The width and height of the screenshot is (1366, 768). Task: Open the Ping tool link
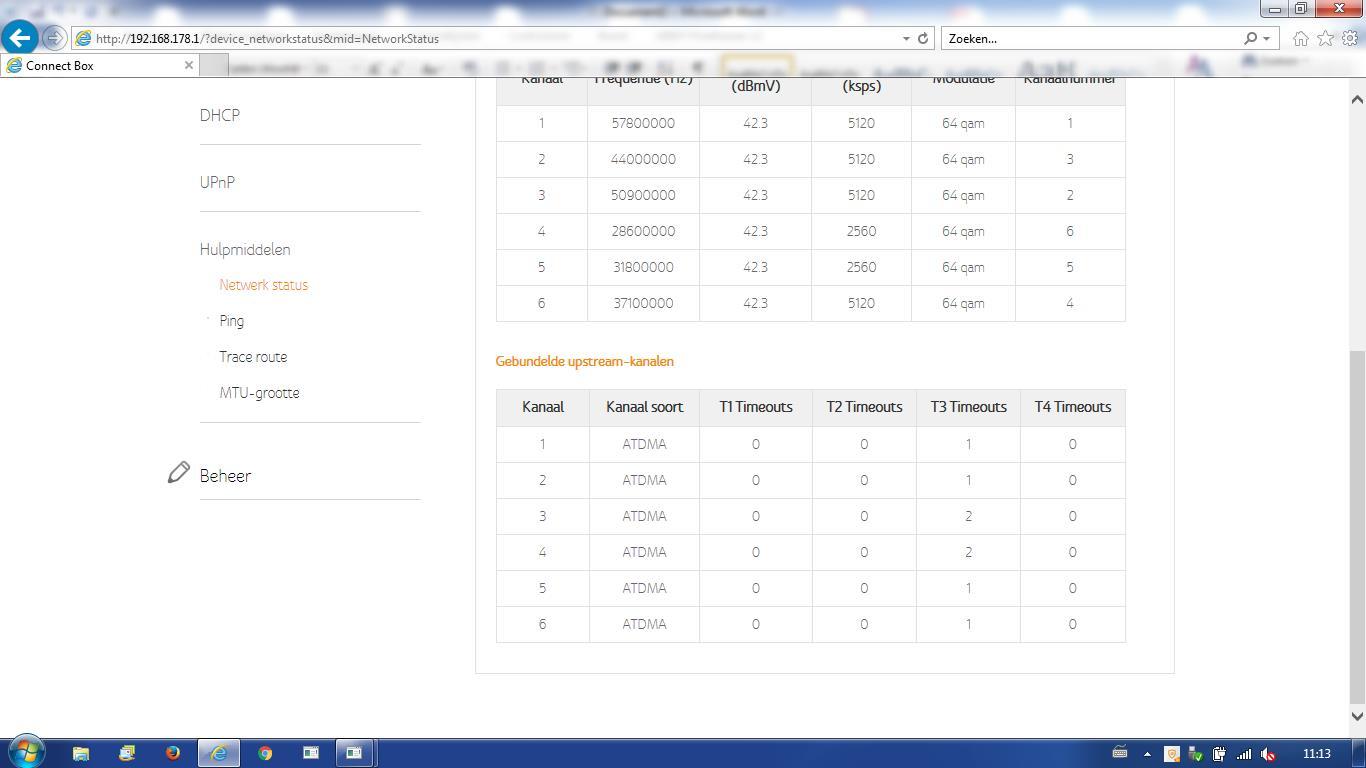pyautogui.click(x=232, y=321)
